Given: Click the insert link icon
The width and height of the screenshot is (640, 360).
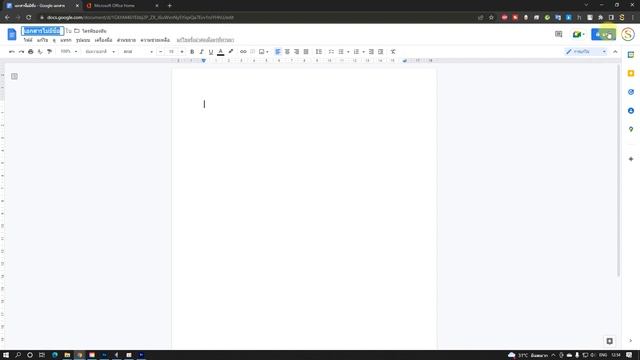Looking at the screenshot, I should click(x=243, y=52).
